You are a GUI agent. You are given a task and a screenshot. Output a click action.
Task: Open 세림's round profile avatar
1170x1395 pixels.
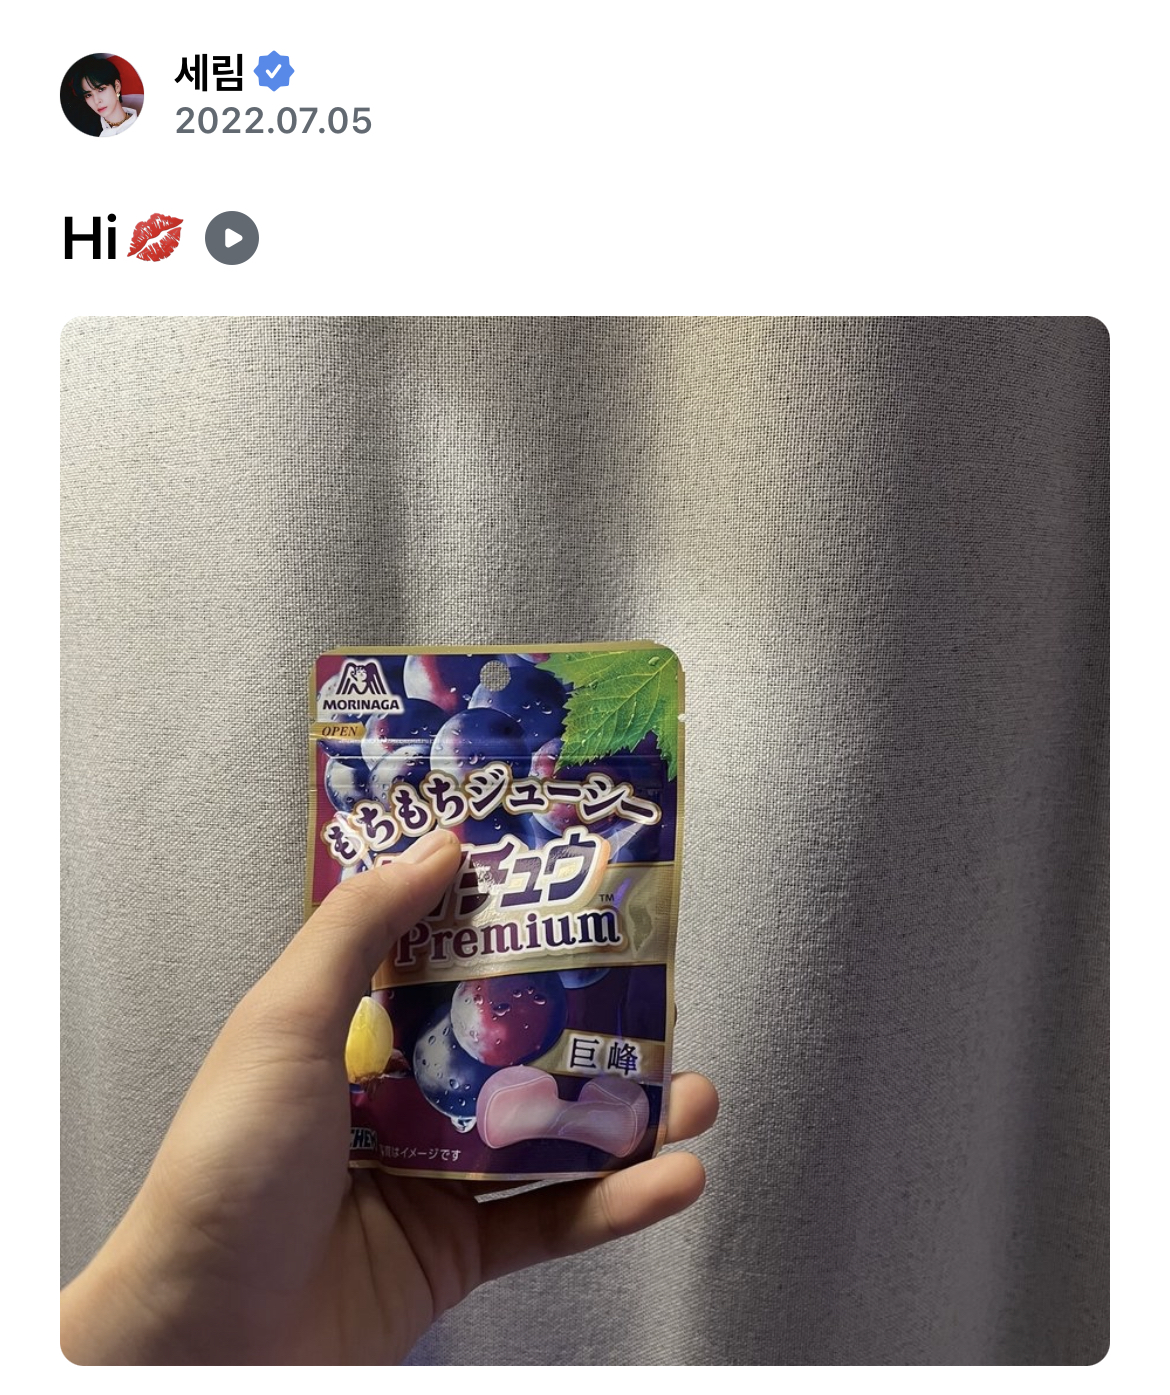pos(101,95)
